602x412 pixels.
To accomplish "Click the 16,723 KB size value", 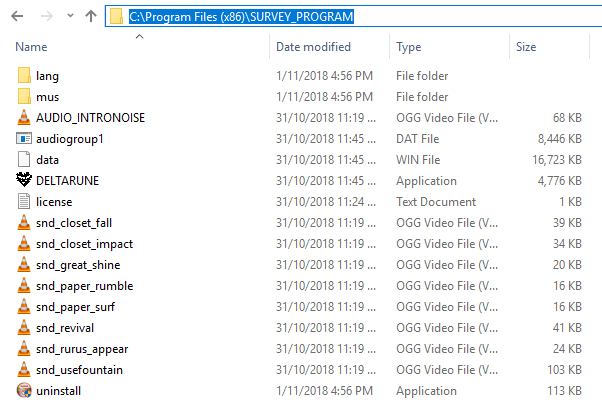I will pos(557,160).
